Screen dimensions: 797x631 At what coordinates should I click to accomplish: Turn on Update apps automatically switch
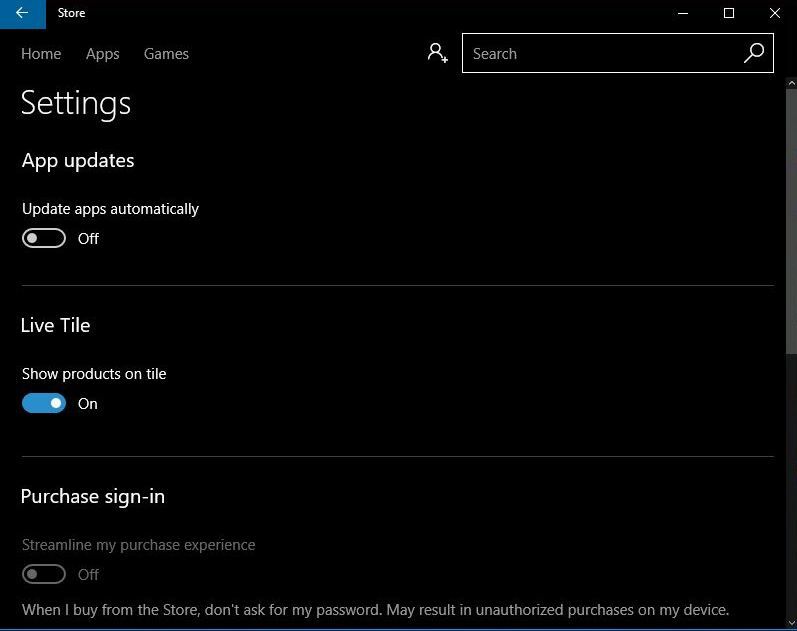pyautogui.click(x=44, y=238)
